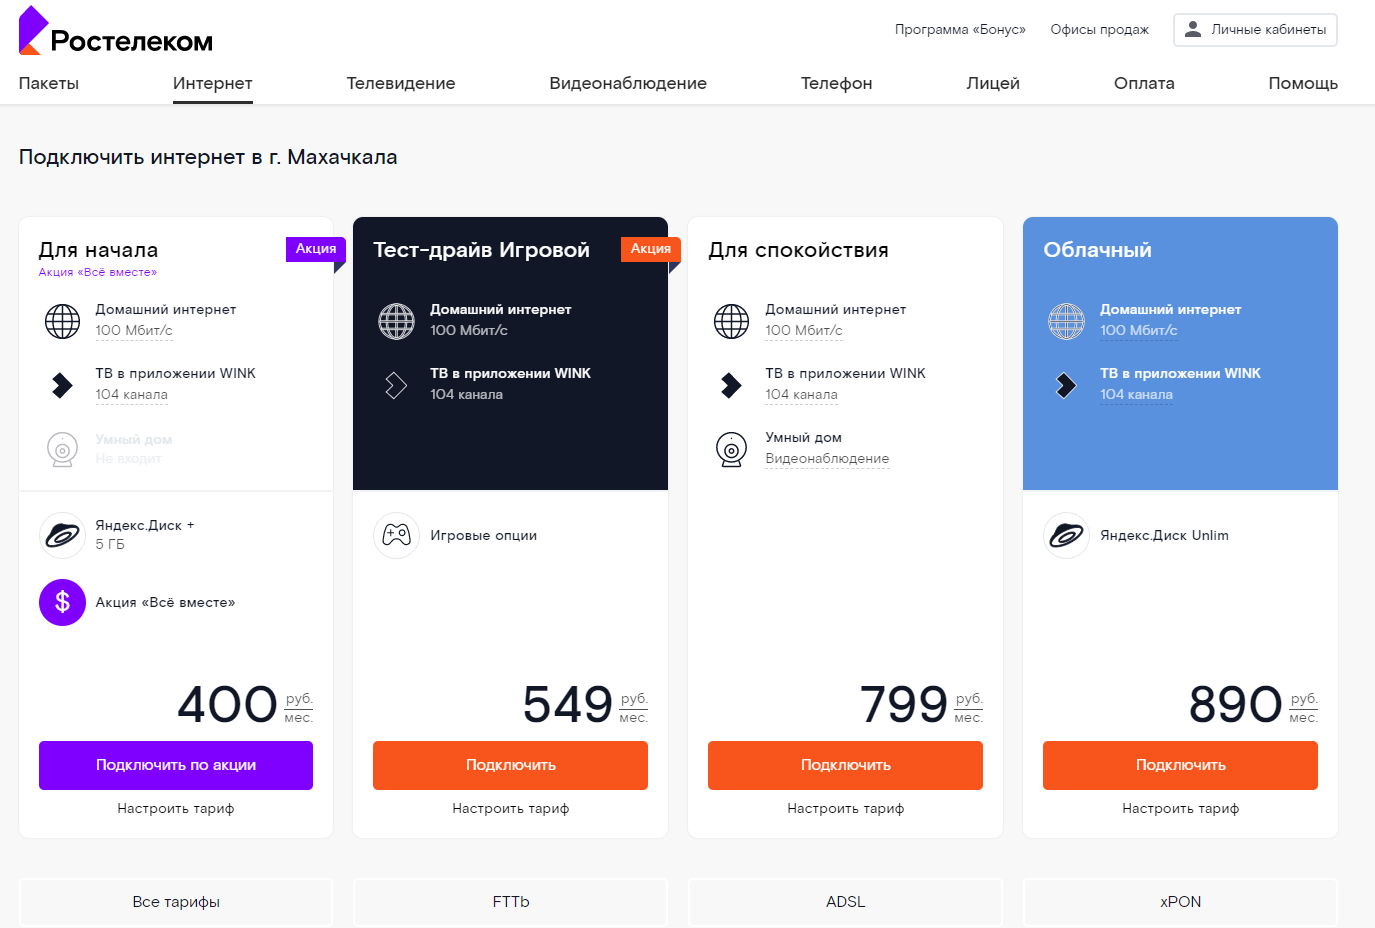
Task: Open the Видеонаблюдение menu
Action: pyautogui.click(x=628, y=83)
